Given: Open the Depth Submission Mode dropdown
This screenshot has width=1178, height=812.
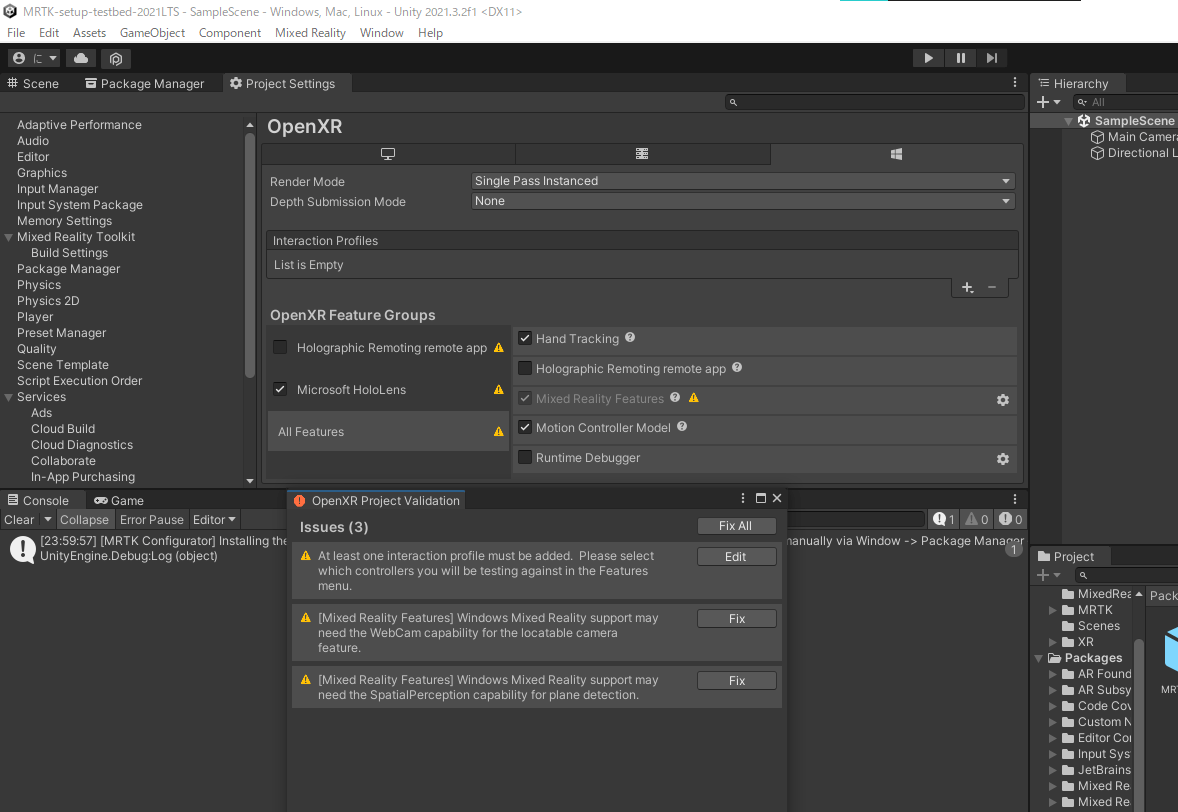Looking at the screenshot, I should tap(743, 201).
